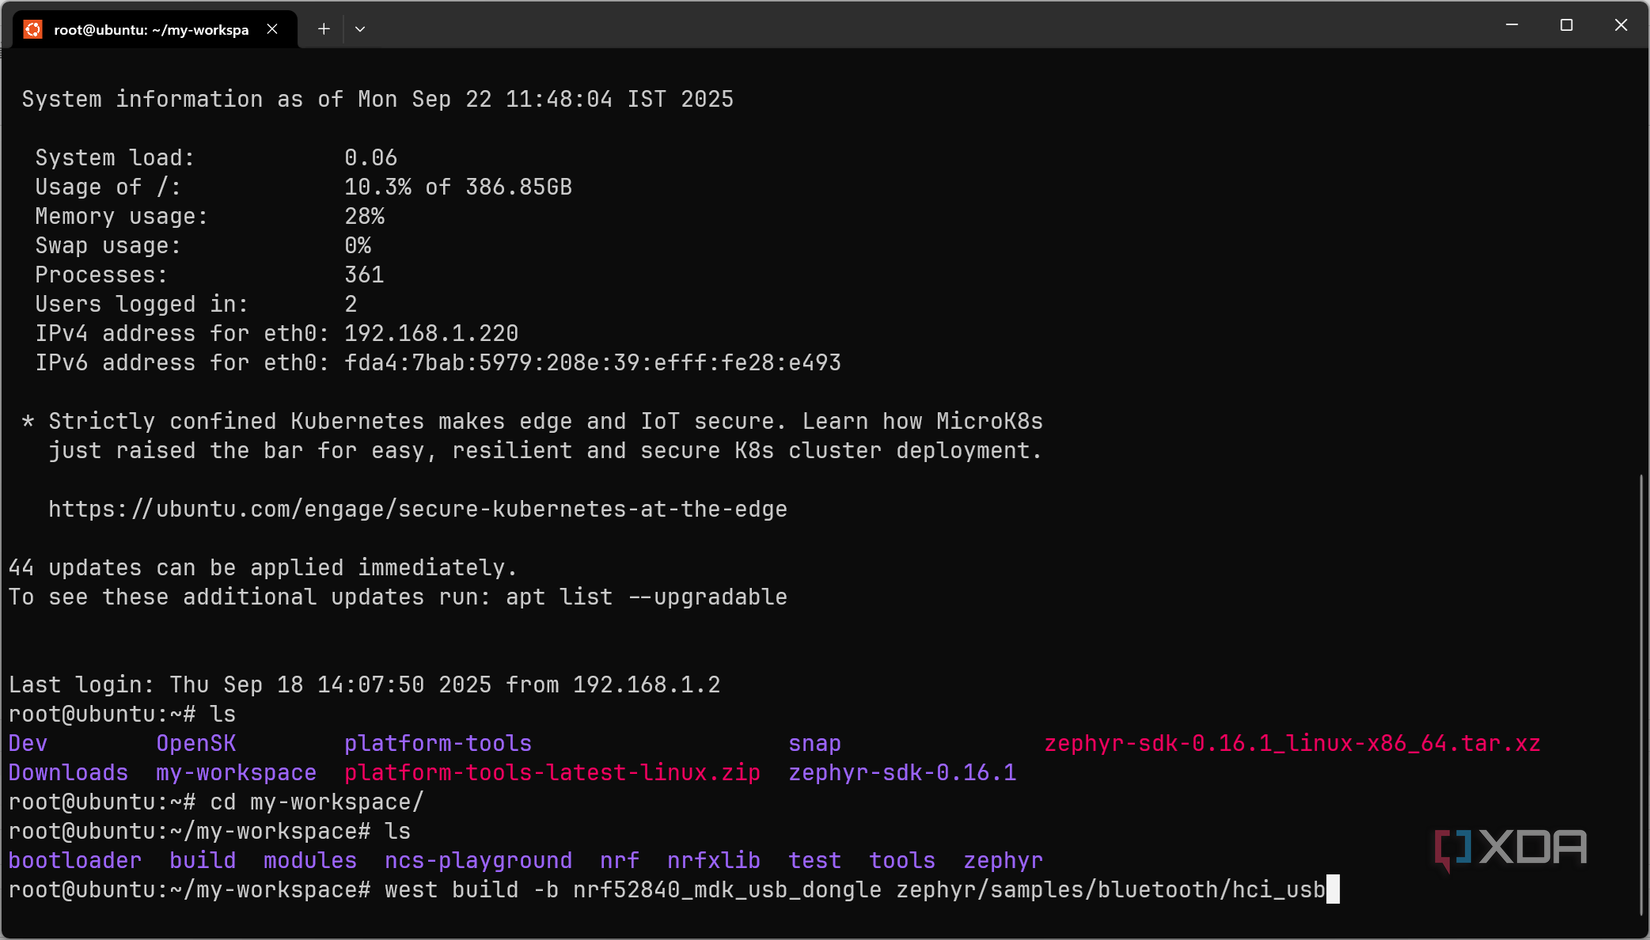Click the zephyr directory in workspace listing

[1003, 861]
